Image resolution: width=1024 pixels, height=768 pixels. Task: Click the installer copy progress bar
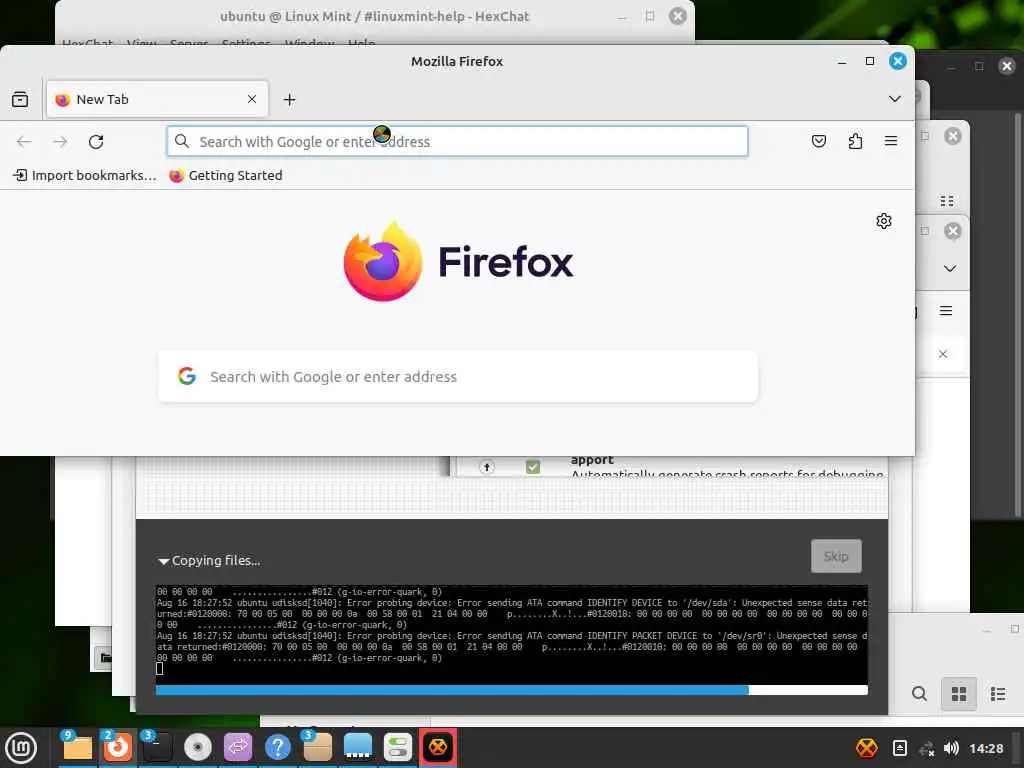point(511,690)
